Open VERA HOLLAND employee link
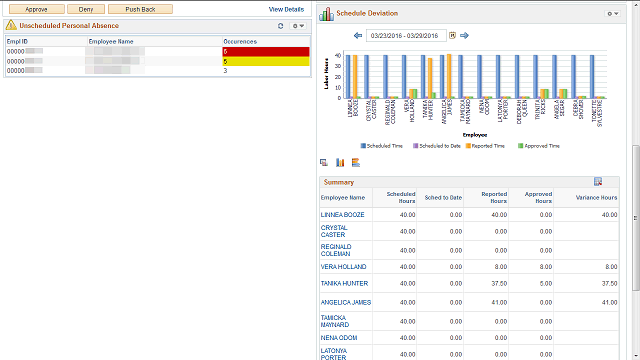Image resolution: width=640 pixels, height=360 pixels. (343, 267)
